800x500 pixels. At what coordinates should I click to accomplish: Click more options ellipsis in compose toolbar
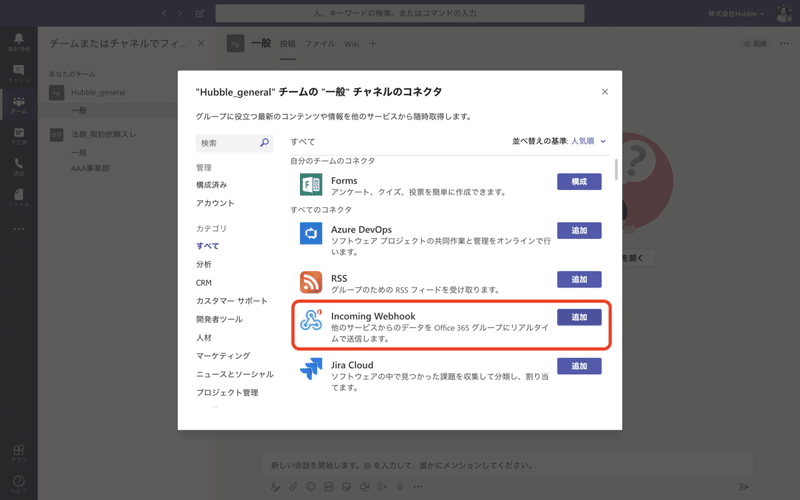tap(417, 487)
